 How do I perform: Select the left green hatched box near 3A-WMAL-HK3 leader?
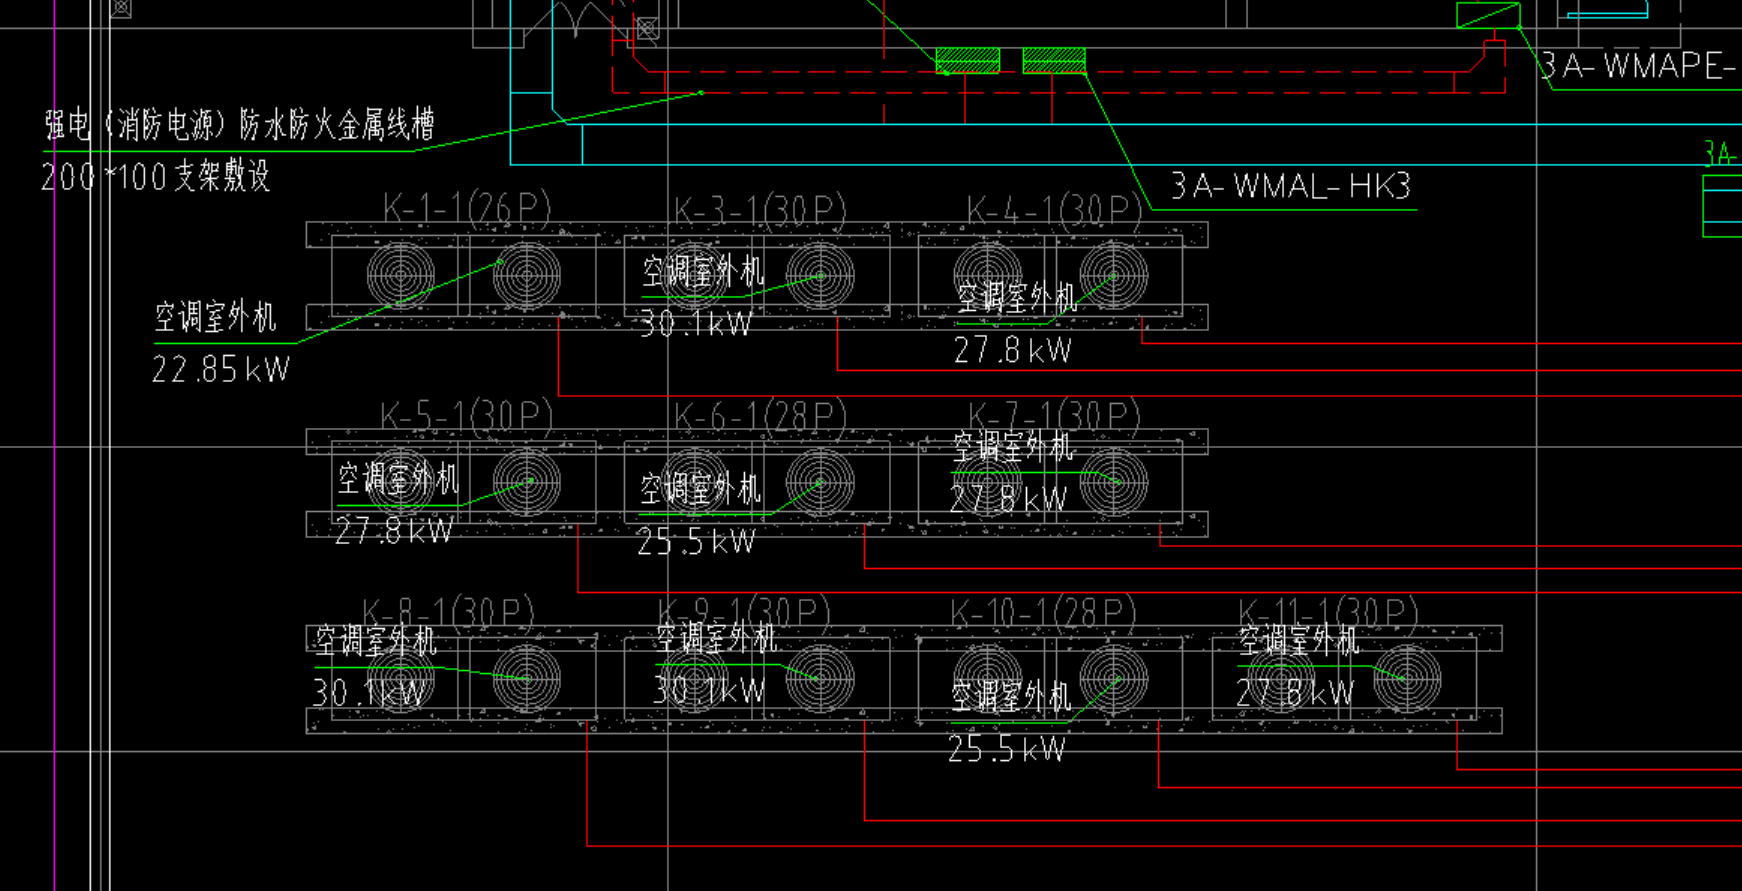point(968,61)
